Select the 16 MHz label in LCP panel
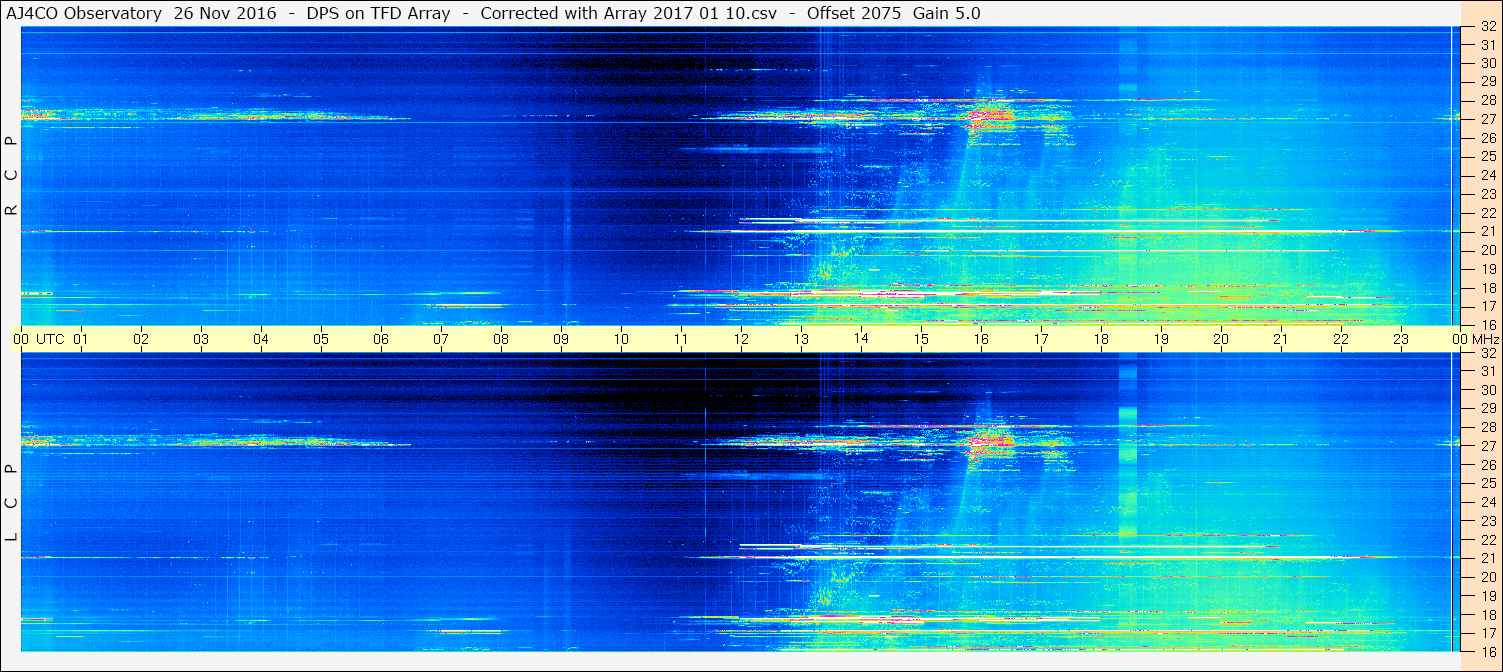This screenshot has height=672, width=1503. tap(1487, 651)
